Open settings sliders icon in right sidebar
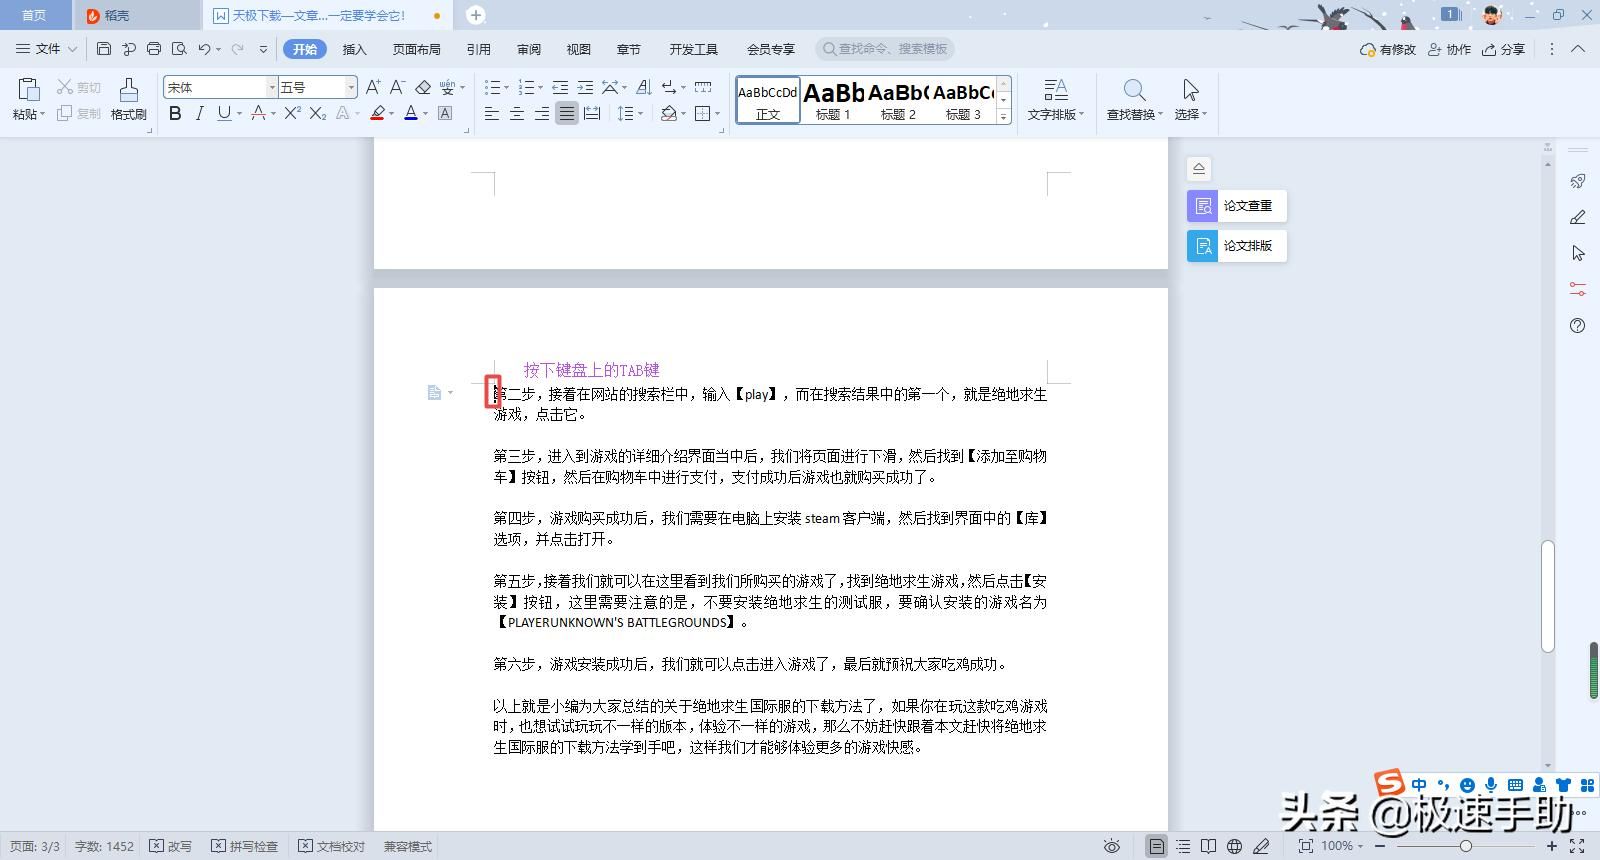 coord(1578,289)
